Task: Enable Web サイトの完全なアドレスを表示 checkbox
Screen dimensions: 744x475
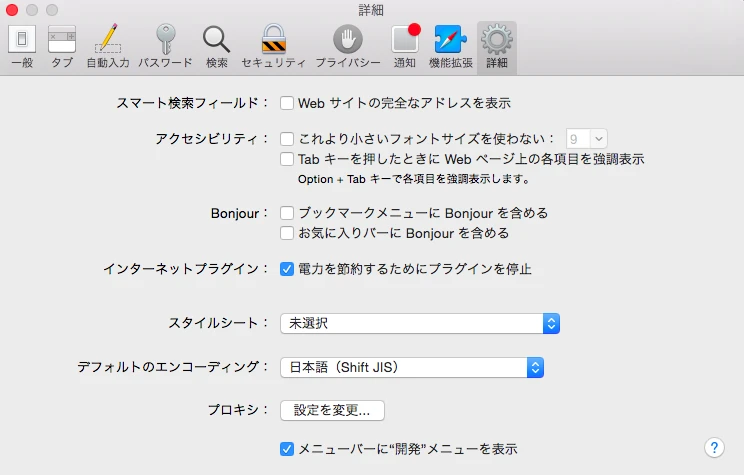Action: click(287, 102)
